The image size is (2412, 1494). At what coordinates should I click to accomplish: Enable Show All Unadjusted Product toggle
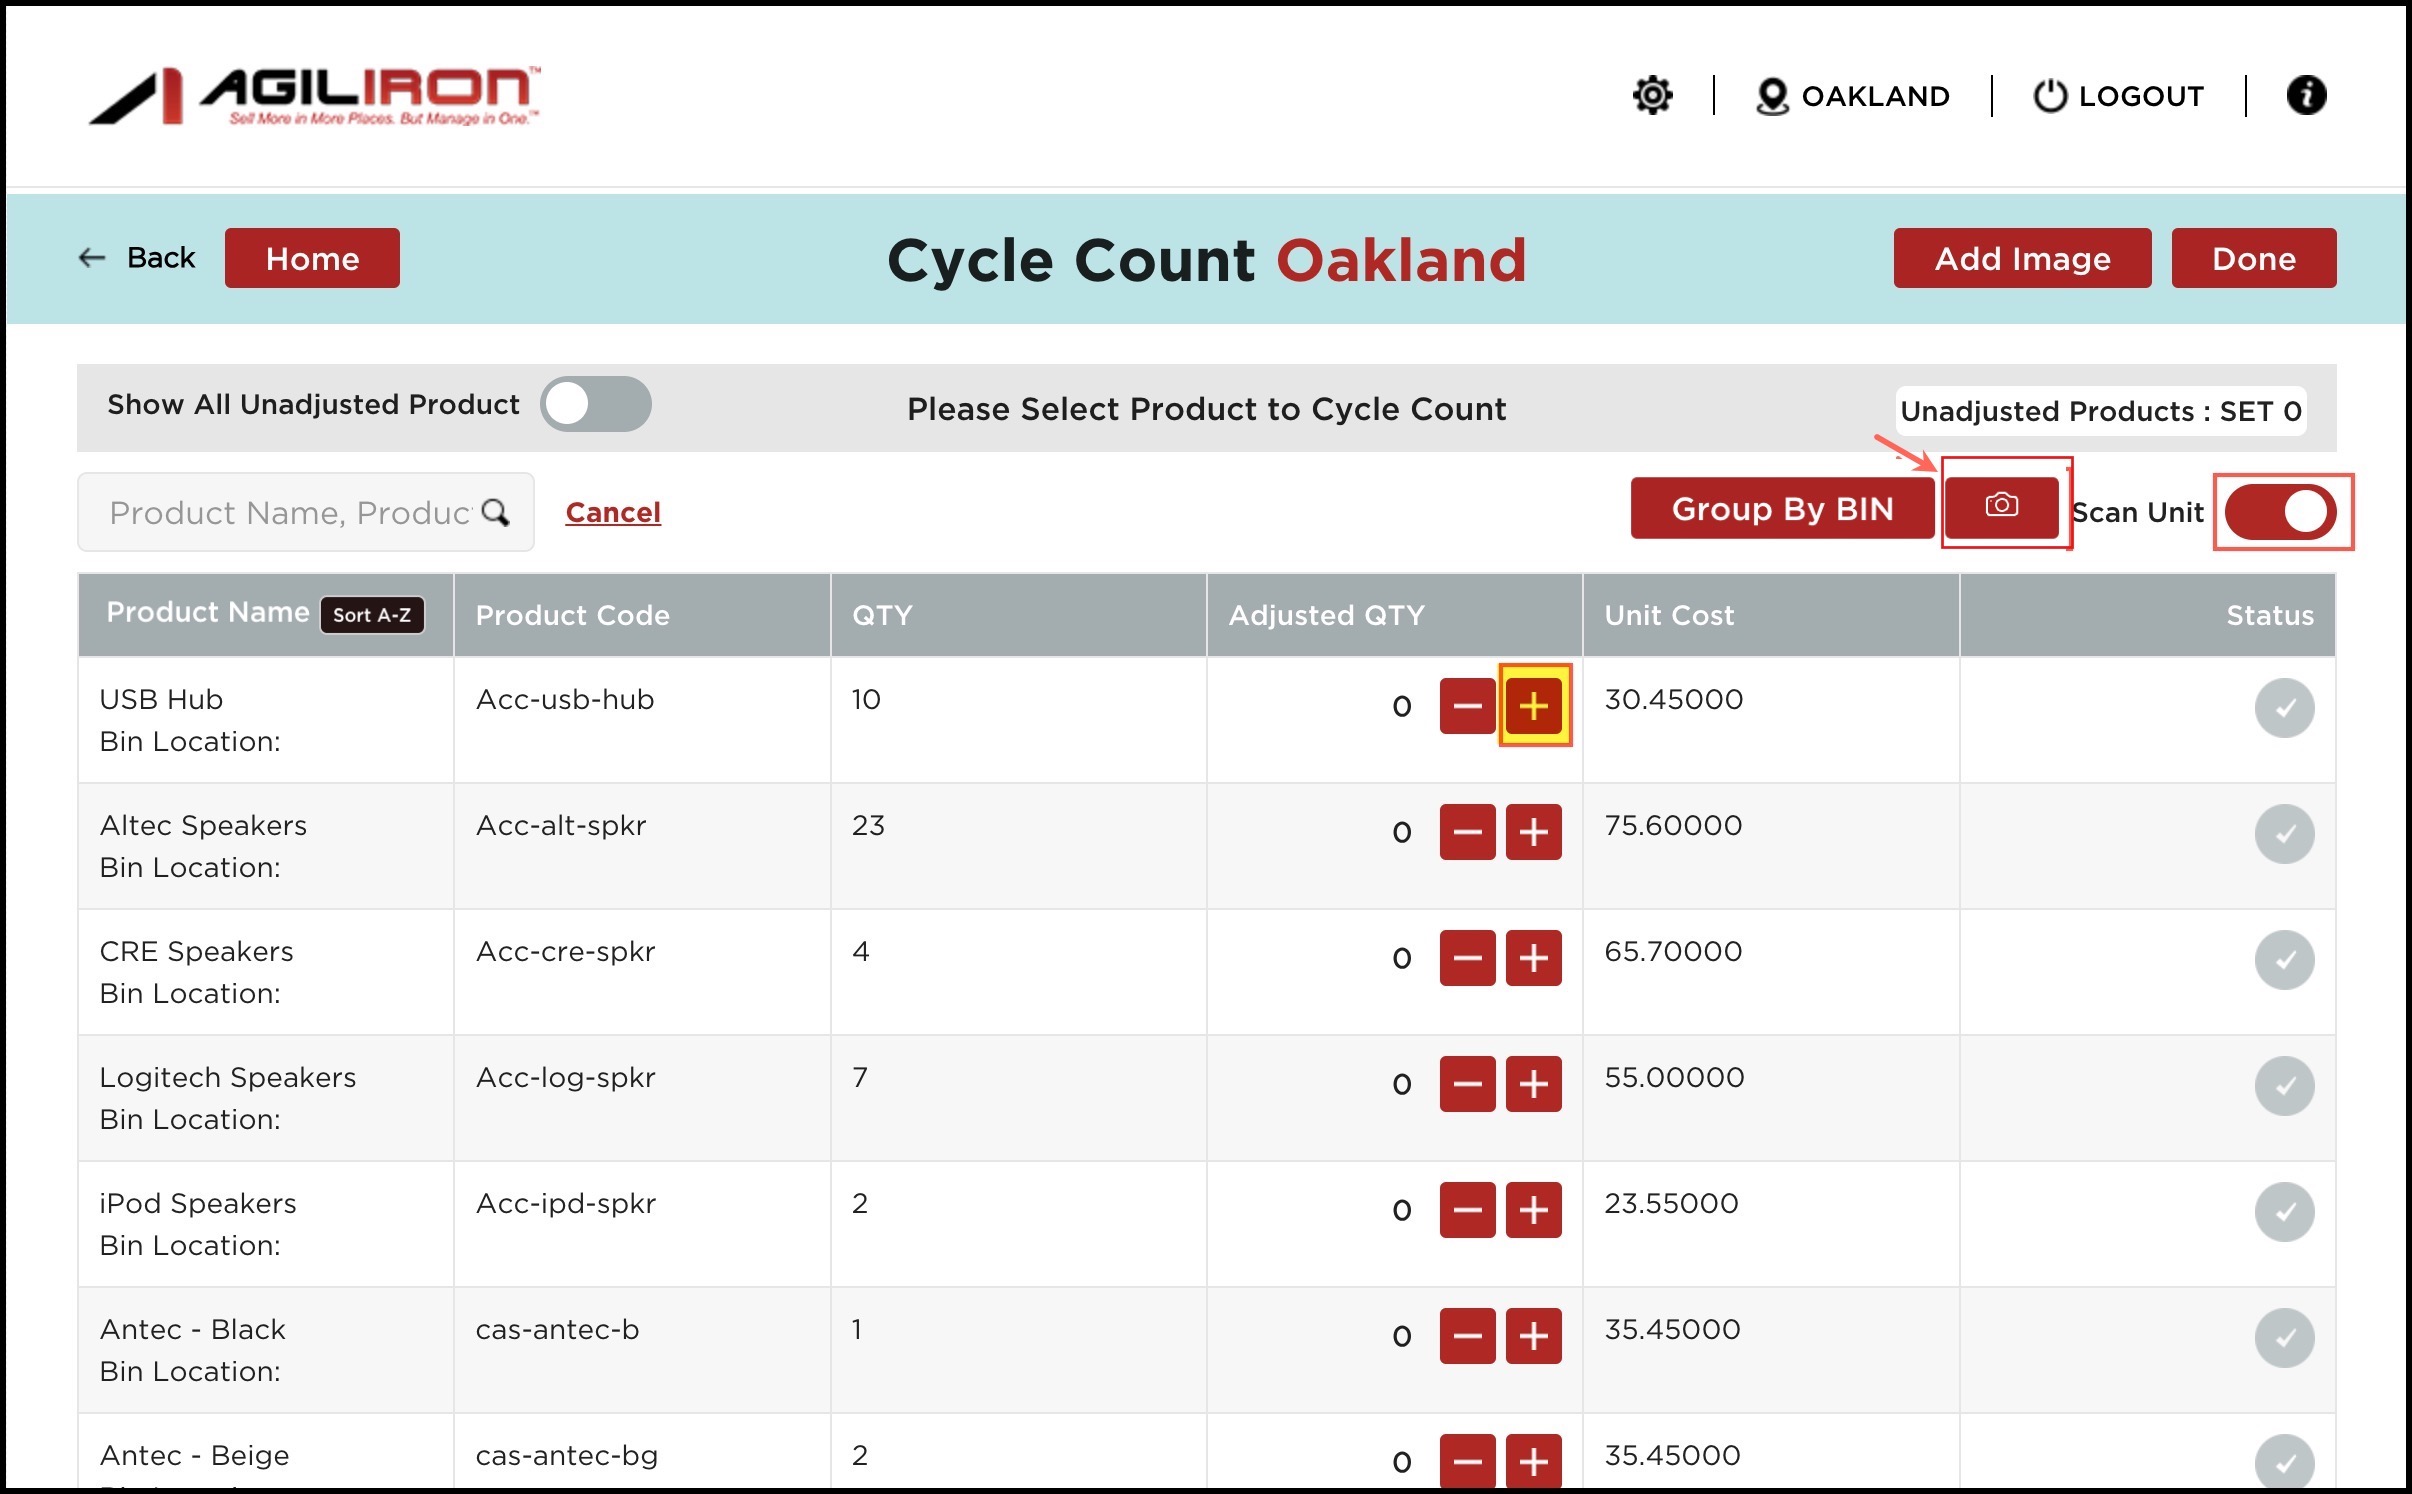point(596,405)
